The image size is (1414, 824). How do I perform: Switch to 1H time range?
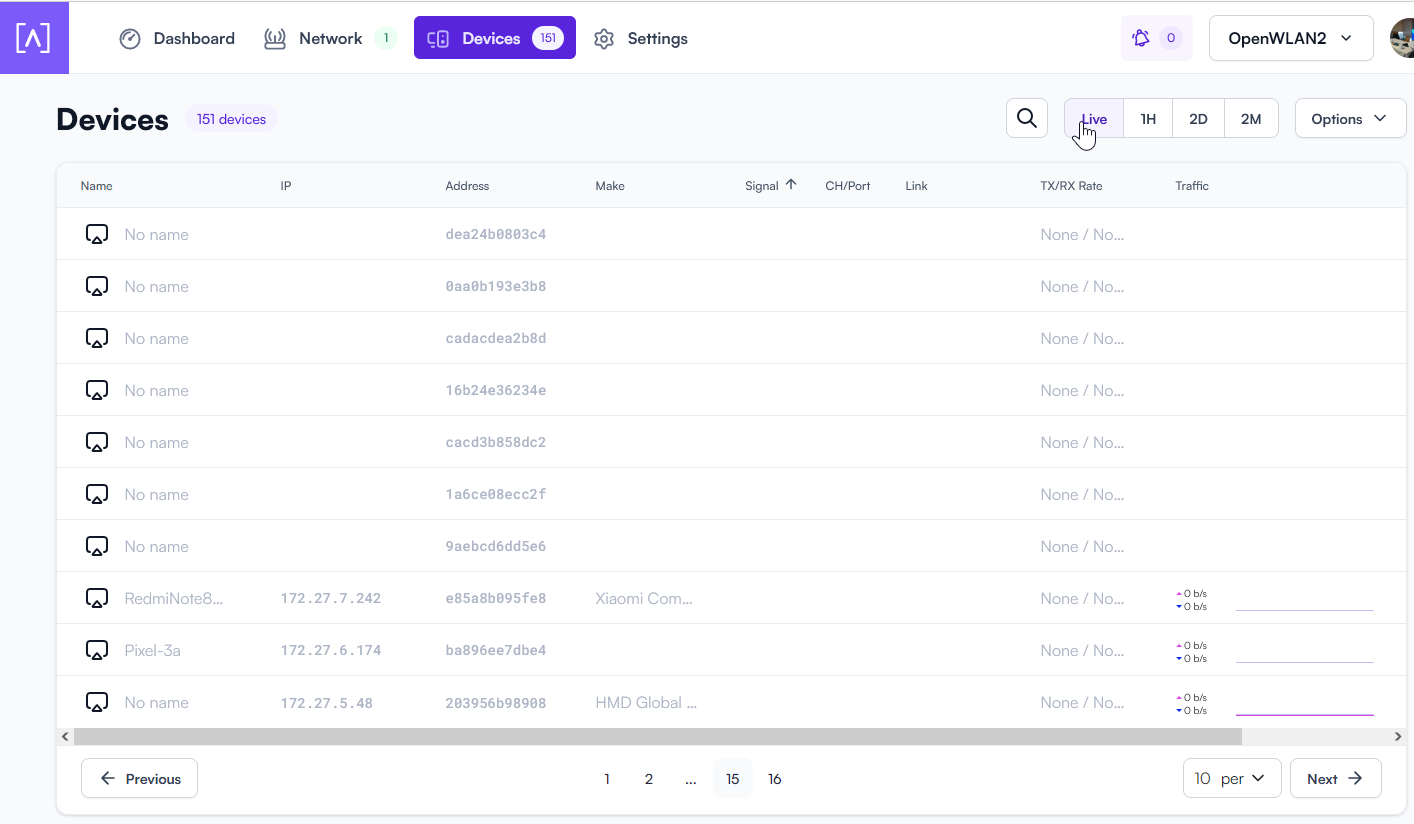[x=1148, y=118]
